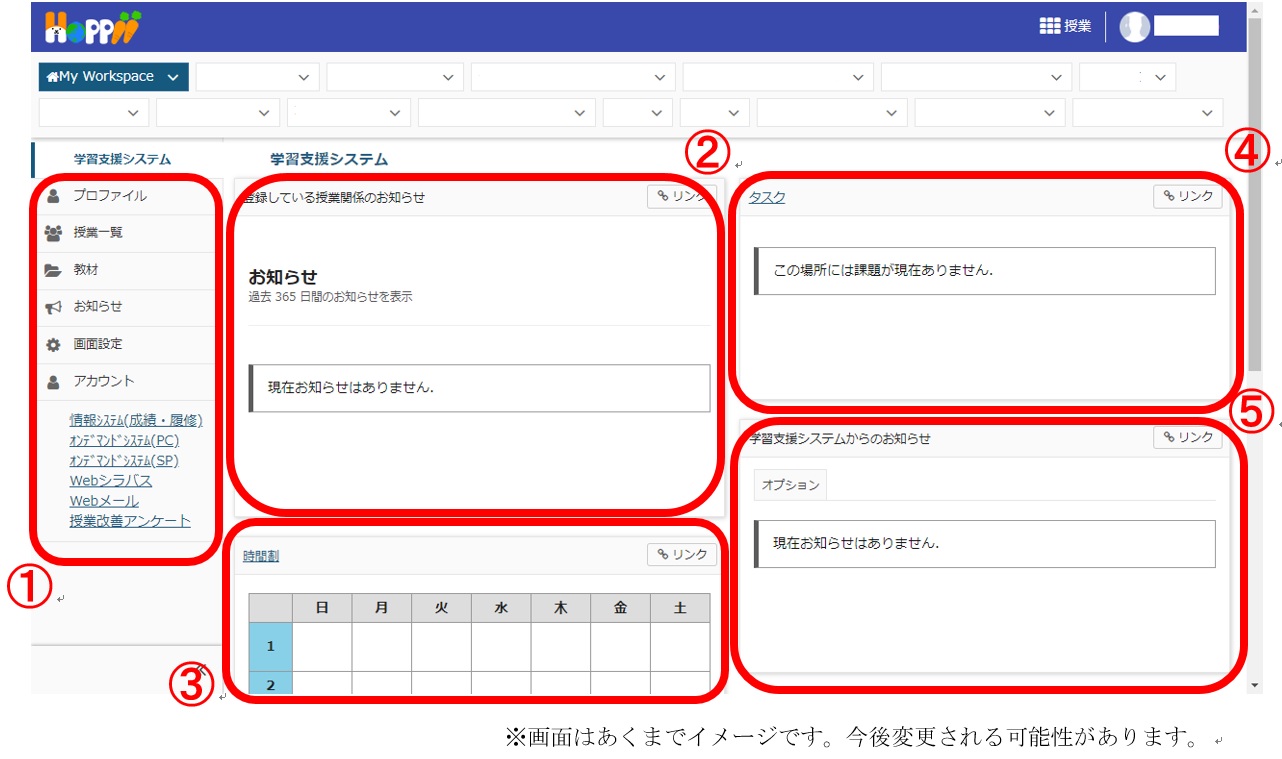Click リンク button in タスク panel
1282x759 pixels.
(1187, 197)
